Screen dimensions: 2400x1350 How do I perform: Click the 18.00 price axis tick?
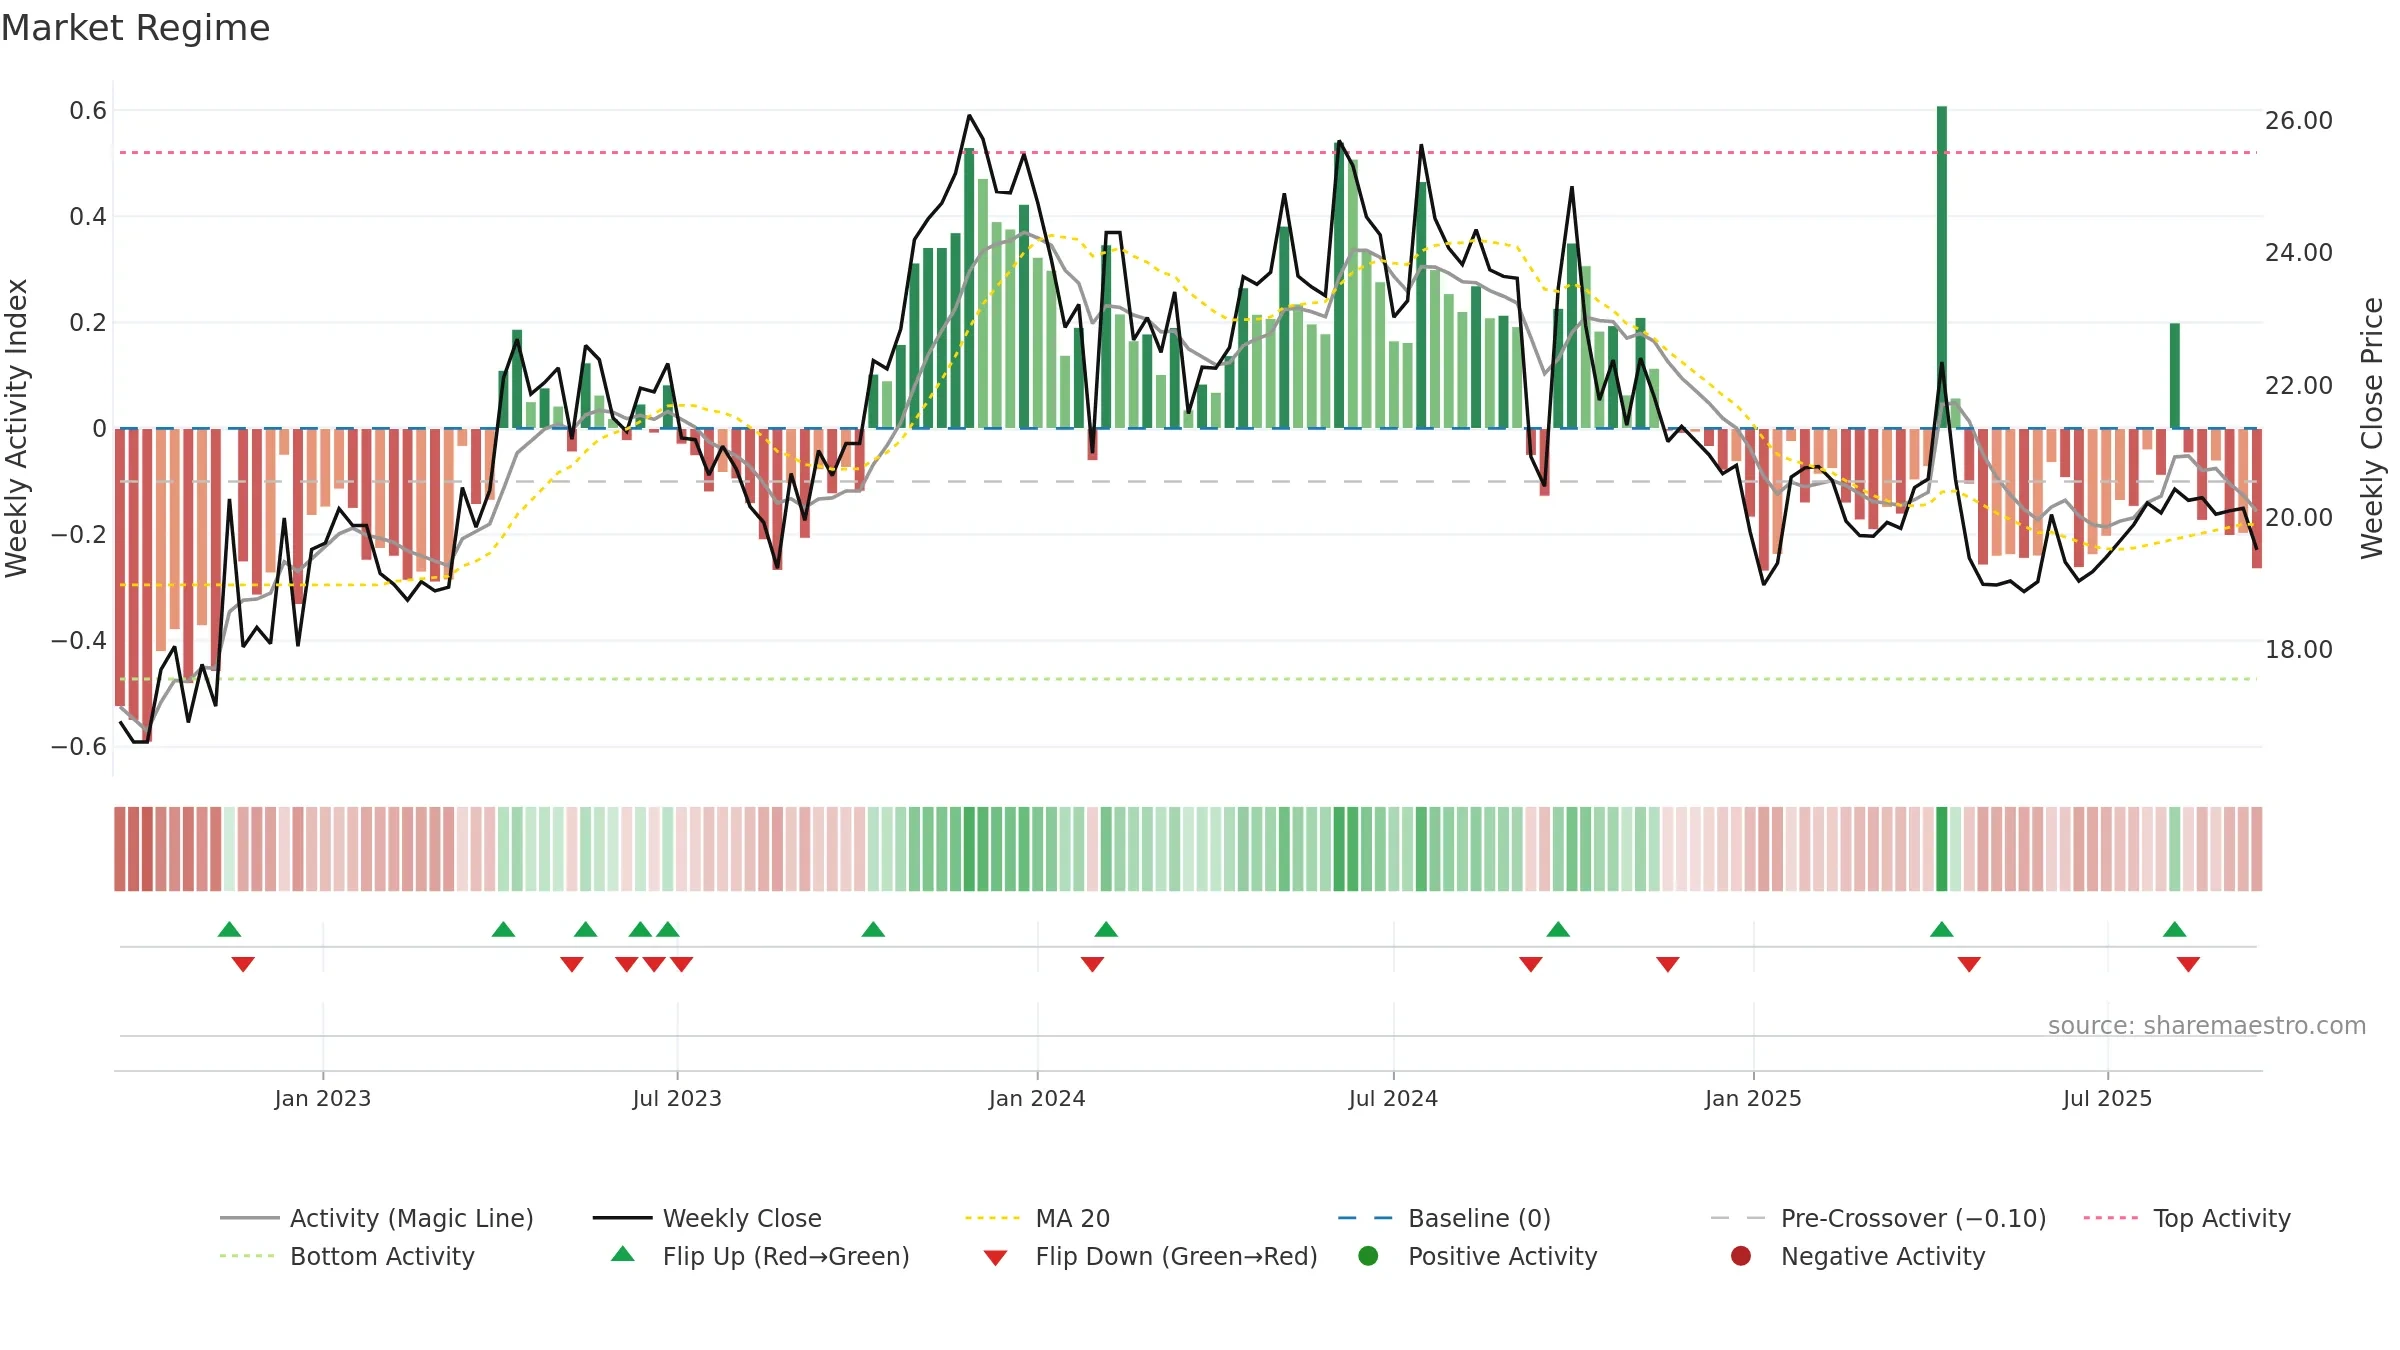pyautogui.click(x=2299, y=649)
